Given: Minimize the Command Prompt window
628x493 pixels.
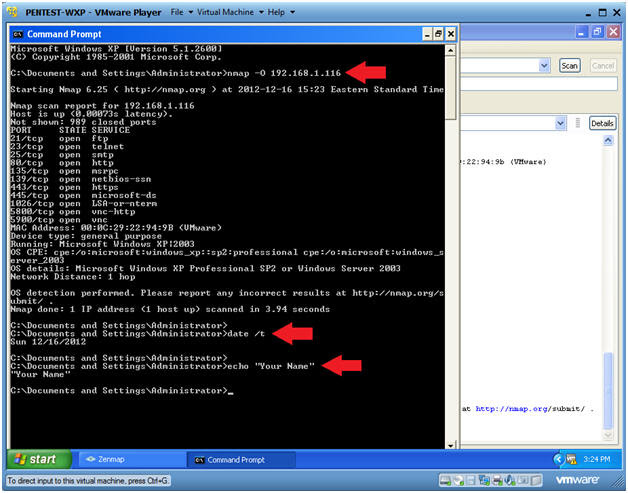Looking at the screenshot, I should tap(427, 34).
